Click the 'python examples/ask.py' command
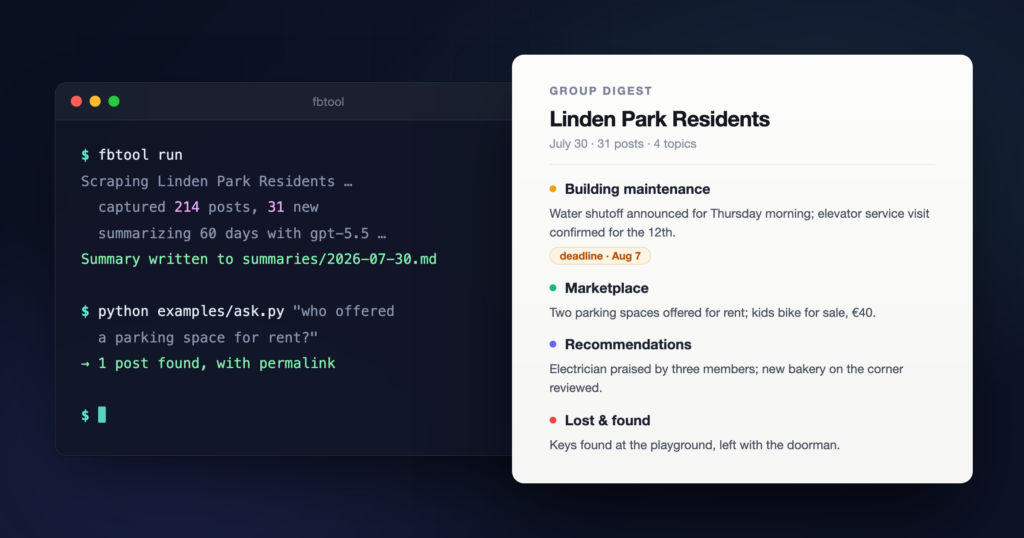This screenshot has height=538, width=1024. (191, 311)
